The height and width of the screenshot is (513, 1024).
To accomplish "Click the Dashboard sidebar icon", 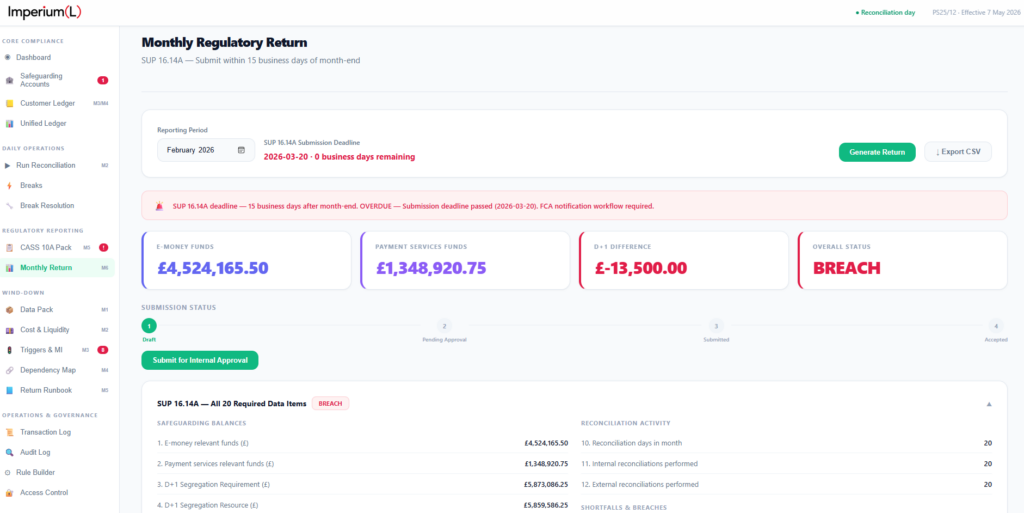I will click(8, 57).
